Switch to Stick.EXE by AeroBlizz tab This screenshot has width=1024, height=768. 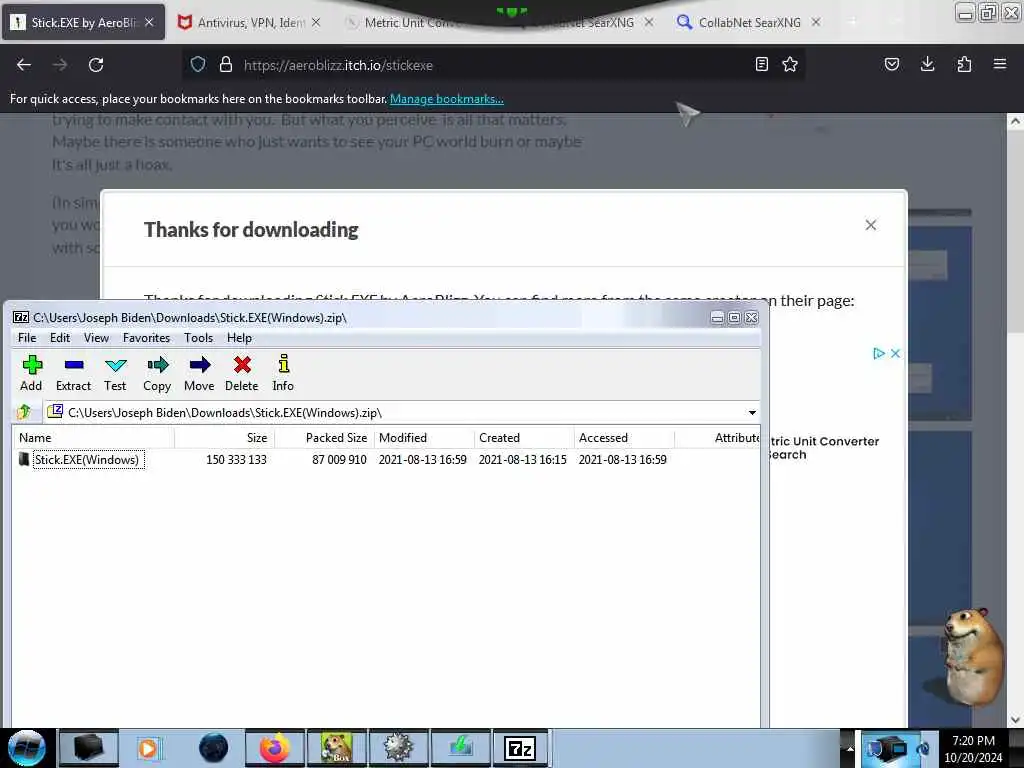[84, 22]
